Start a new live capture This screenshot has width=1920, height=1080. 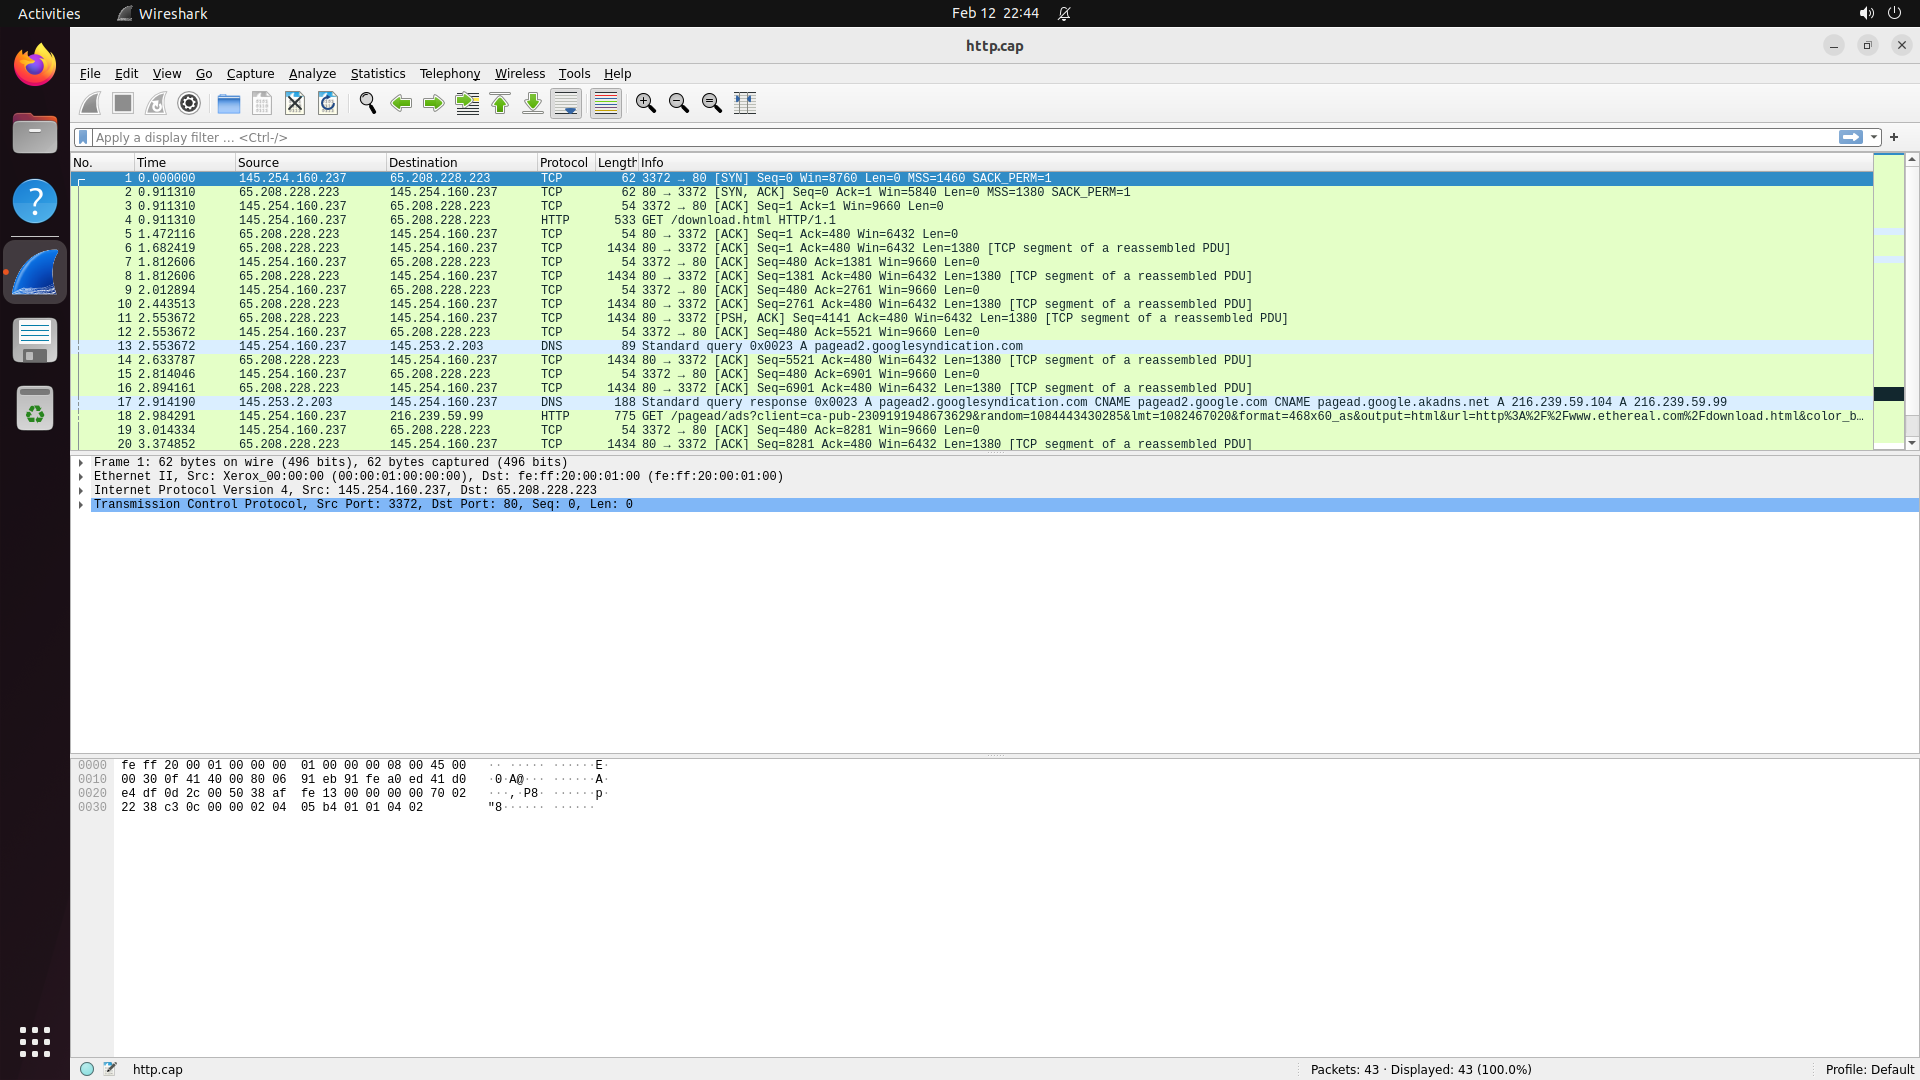tap(88, 103)
